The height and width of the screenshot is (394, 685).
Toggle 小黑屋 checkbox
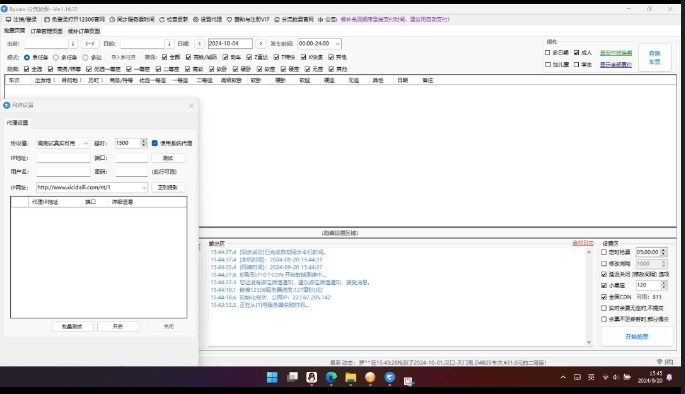pos(604,285)
